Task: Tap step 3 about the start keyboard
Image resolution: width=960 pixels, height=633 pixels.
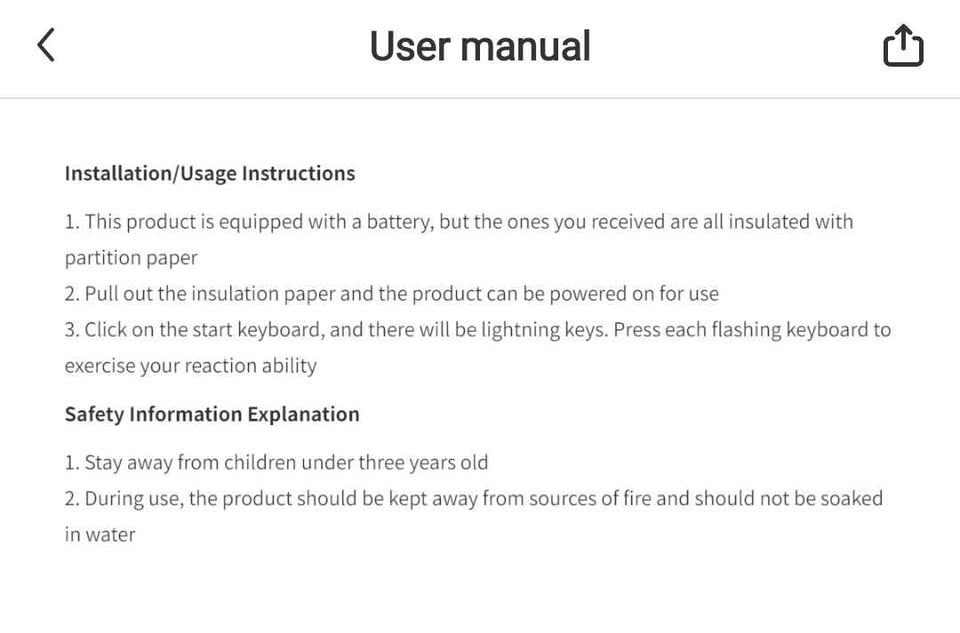Action: (x=478, y=330)
